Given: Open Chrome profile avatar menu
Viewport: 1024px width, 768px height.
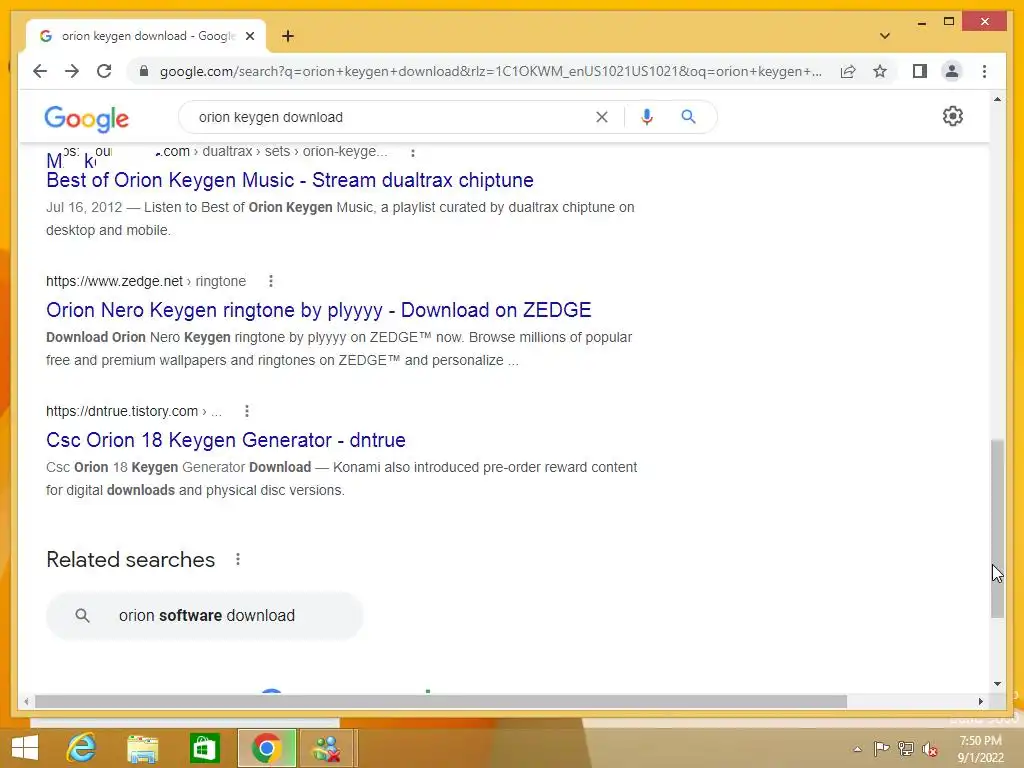Looking at the screenshot, I should coord(952,71).
